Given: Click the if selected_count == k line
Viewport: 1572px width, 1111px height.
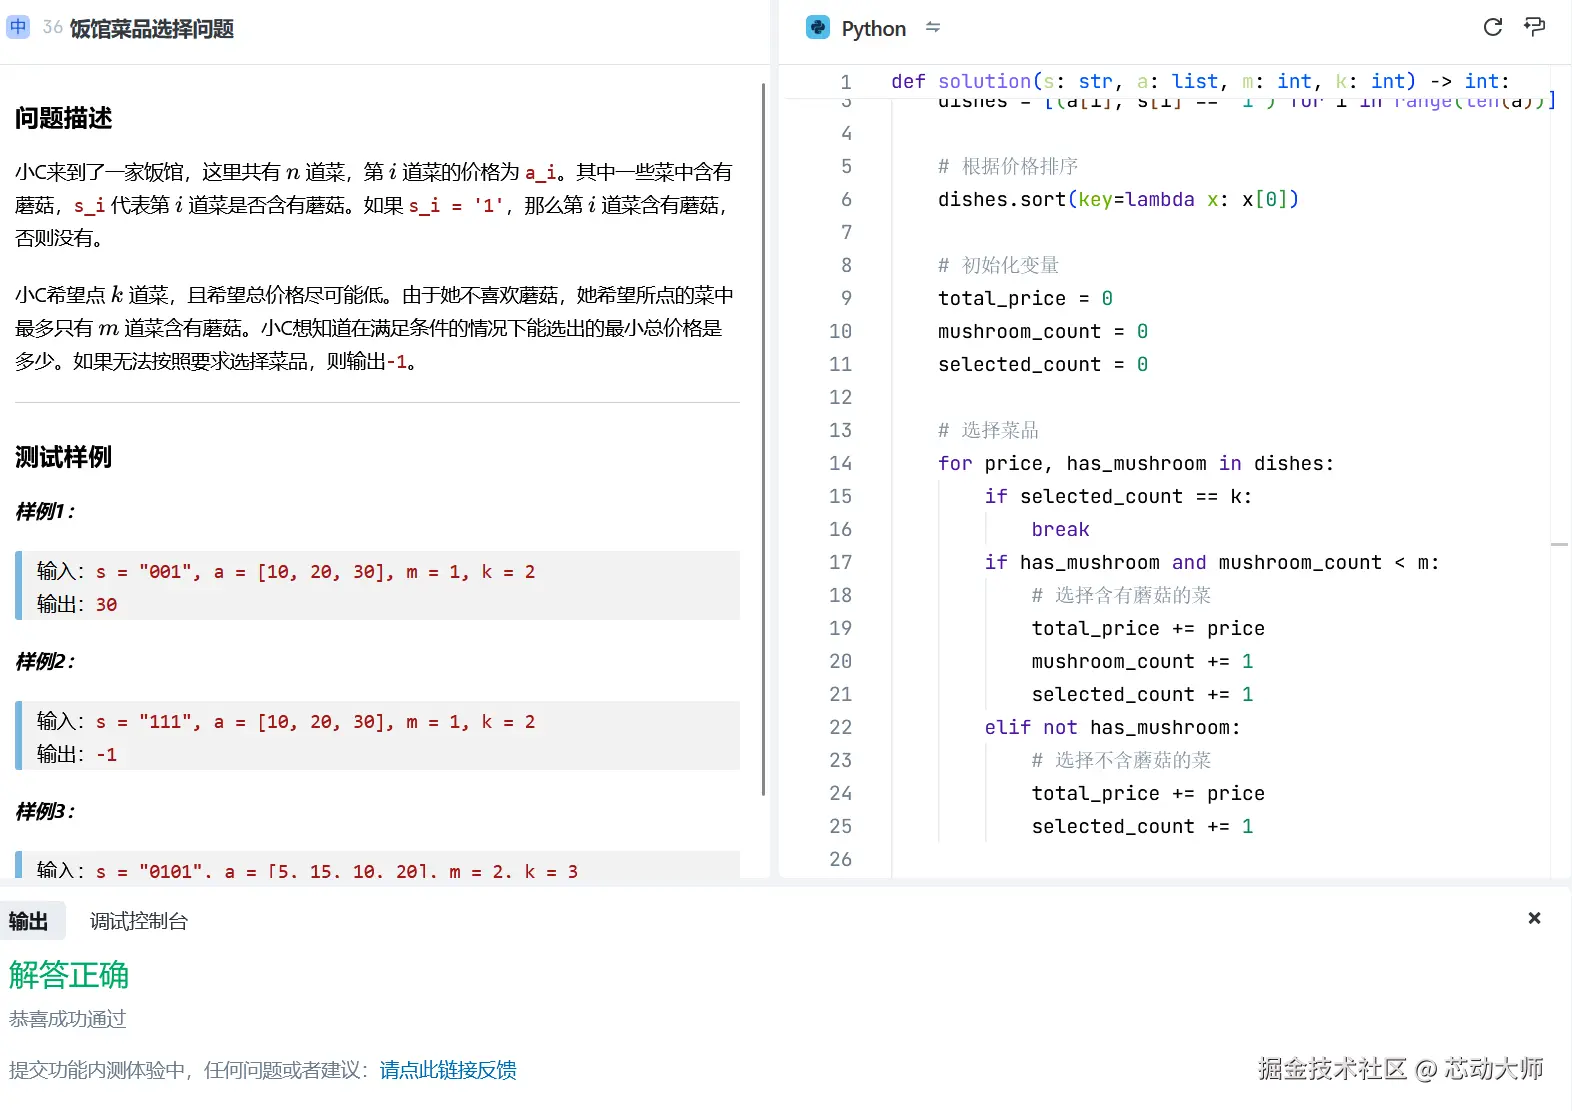Looking at the screenshot, I should (x=1118, y=496).
